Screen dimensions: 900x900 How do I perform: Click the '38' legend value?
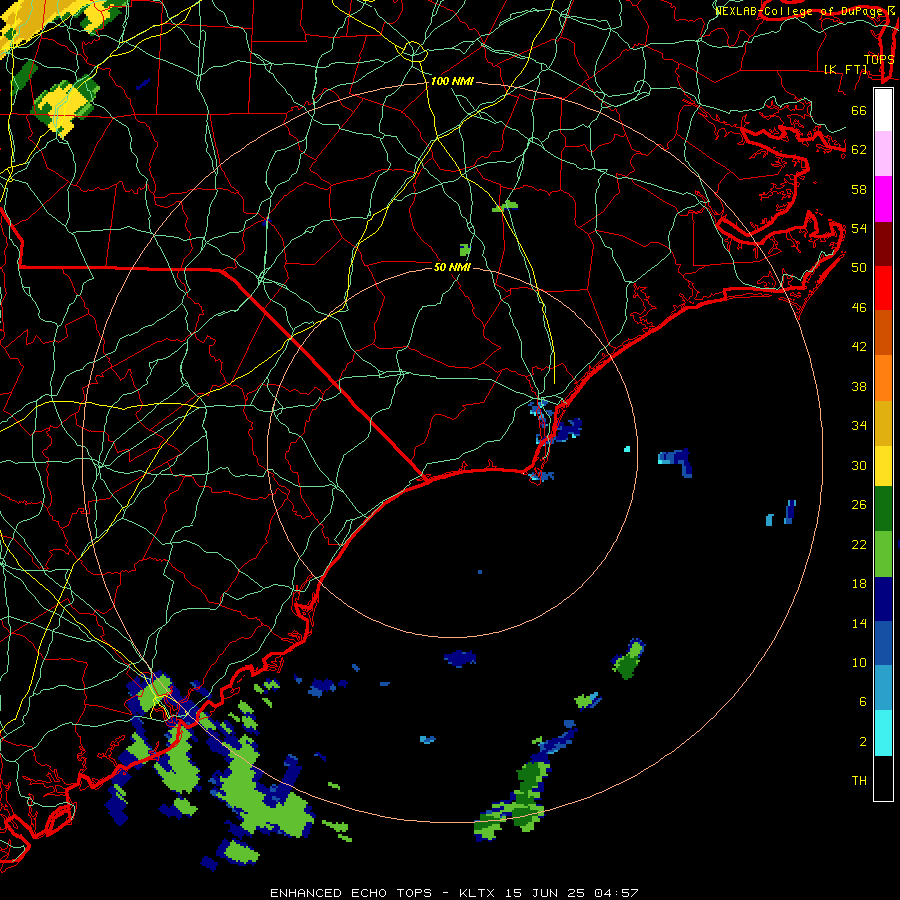pyautogui.click(x=859, y=386)
